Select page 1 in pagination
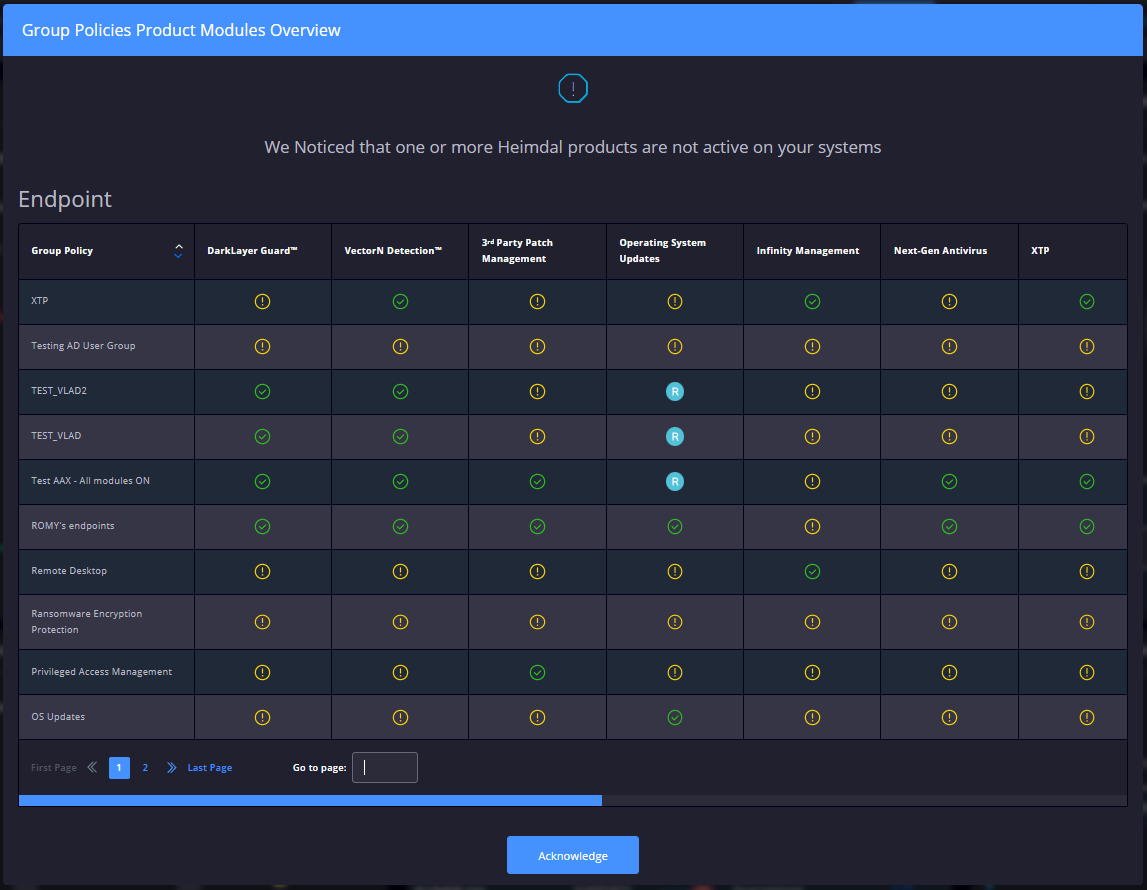This screenshot has width=1147, height=890. pos(119,768)
